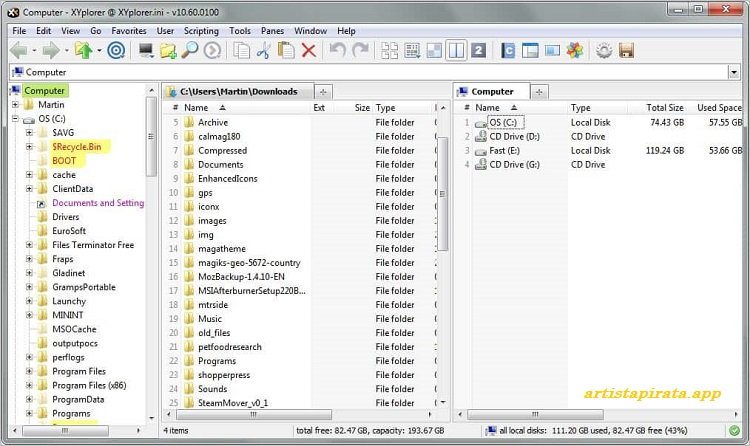Open the Scripting menu
Image resolution: width=750 pixels, height=446 pixels.
201,31
